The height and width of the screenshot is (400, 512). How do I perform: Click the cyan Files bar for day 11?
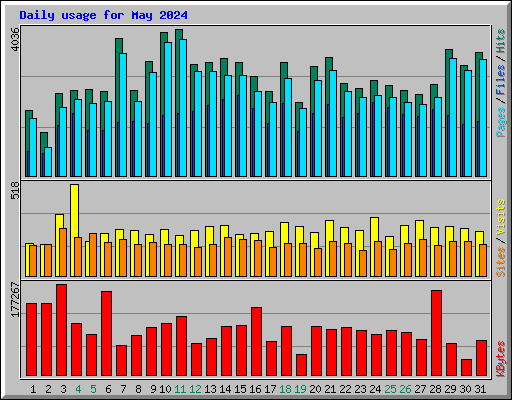[183, 108]
